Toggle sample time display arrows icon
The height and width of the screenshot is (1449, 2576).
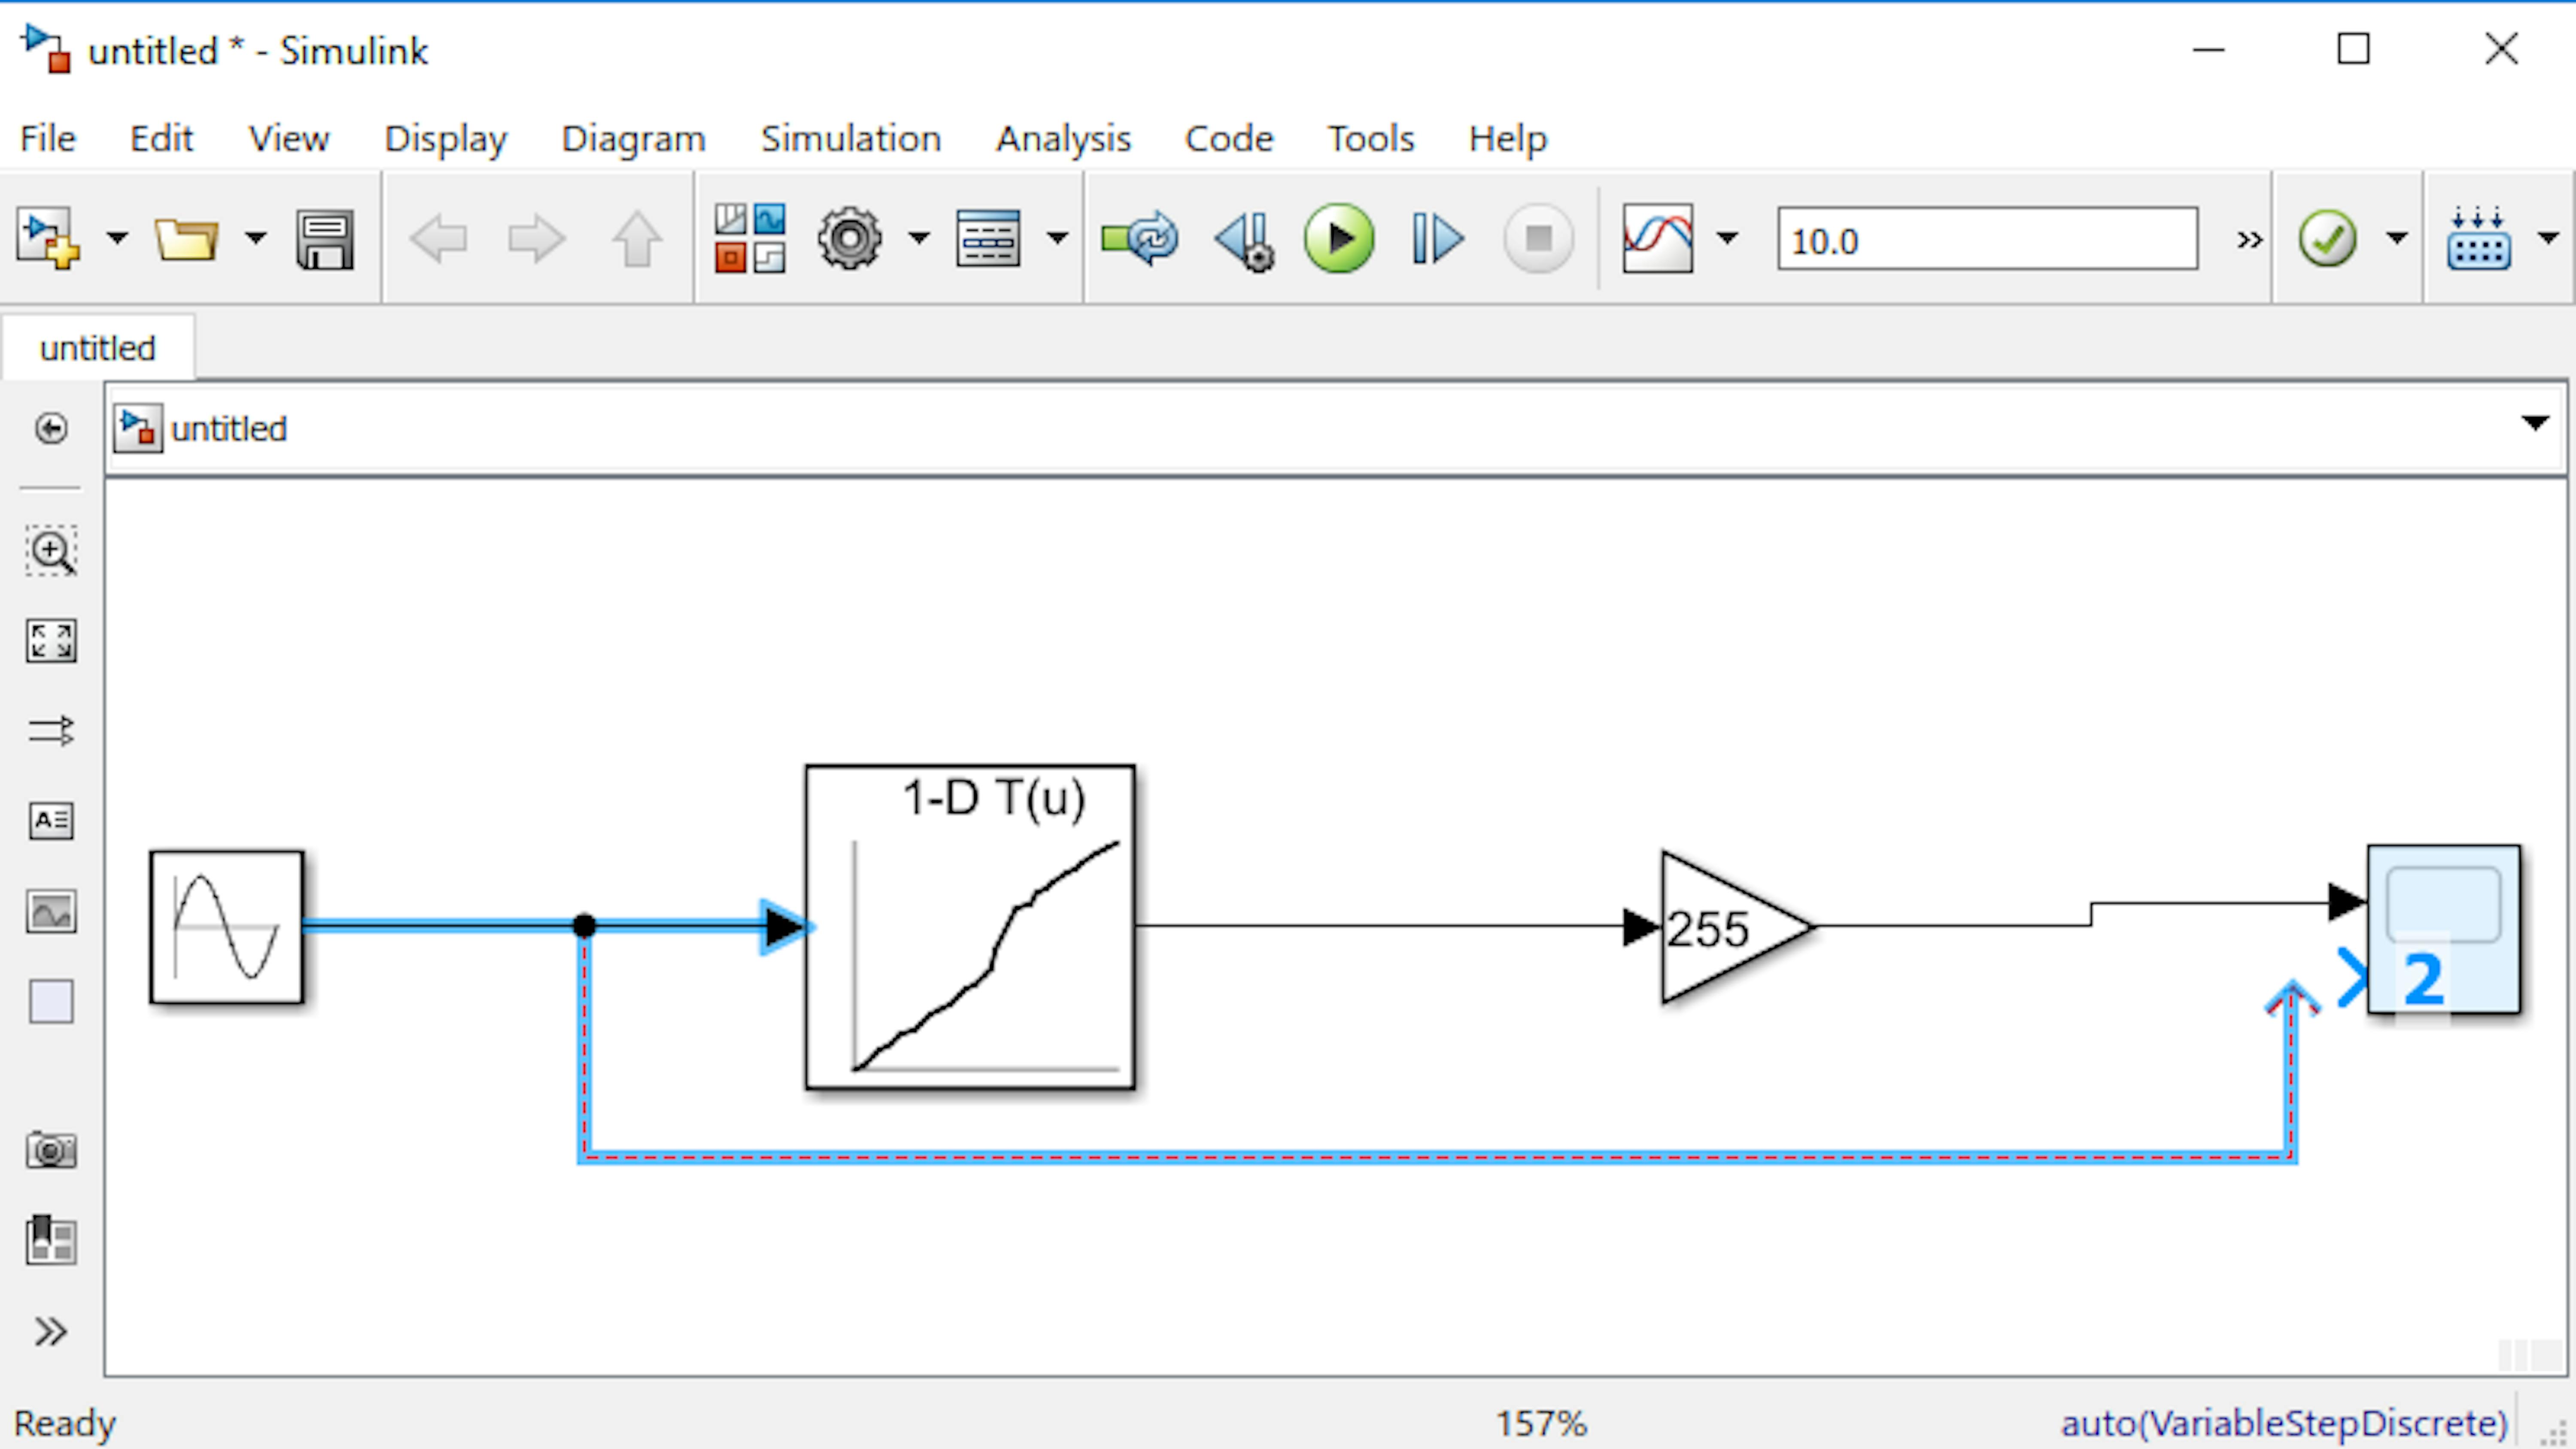(x=51, y=731)
